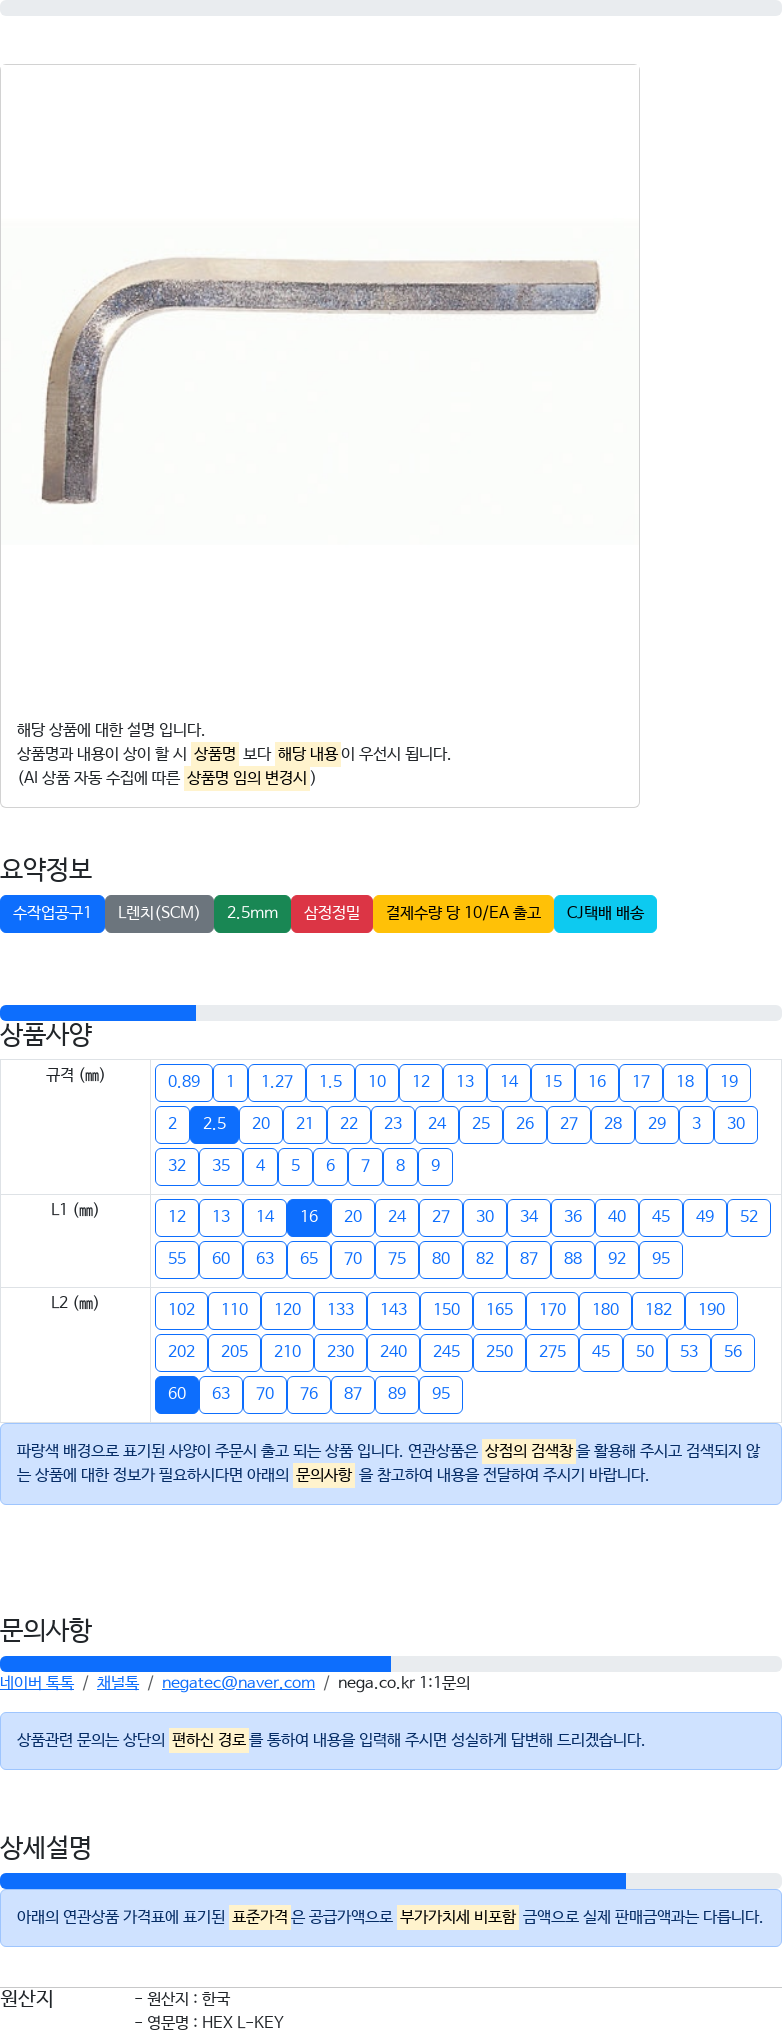Select size 32 in 규격 row
The image size is (782, 2036).
(x=177, y=1166)
